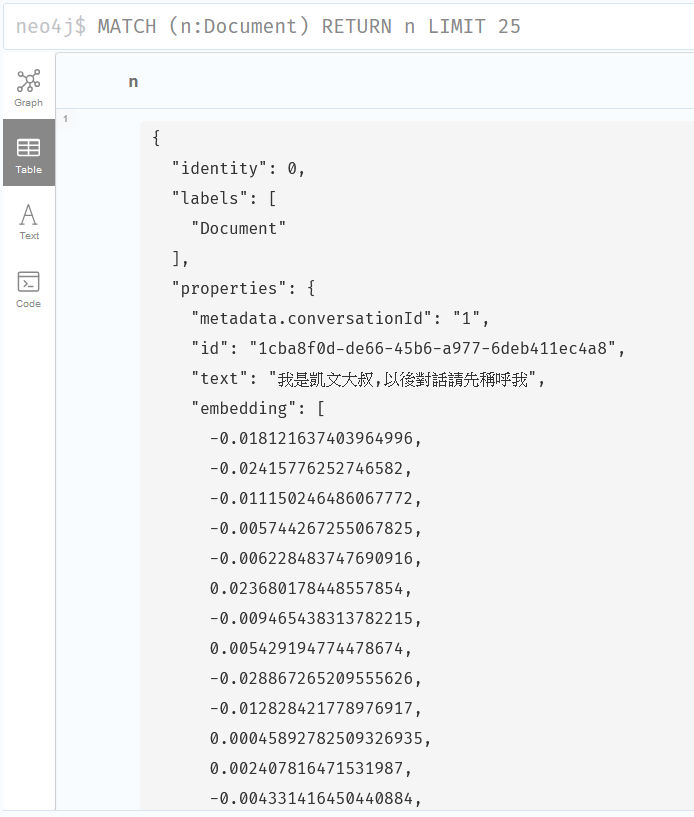
Task: Click the "Document" label value
Action: tap(239, 228)
